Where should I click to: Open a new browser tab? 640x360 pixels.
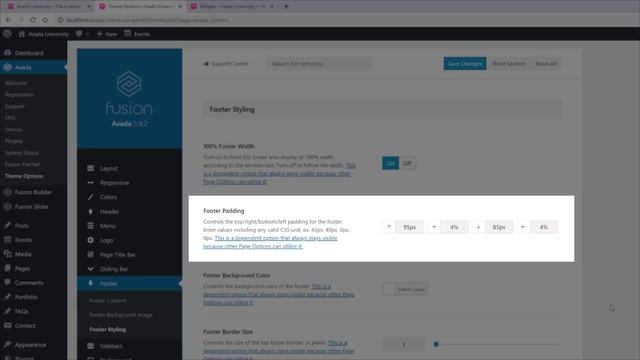286,6
